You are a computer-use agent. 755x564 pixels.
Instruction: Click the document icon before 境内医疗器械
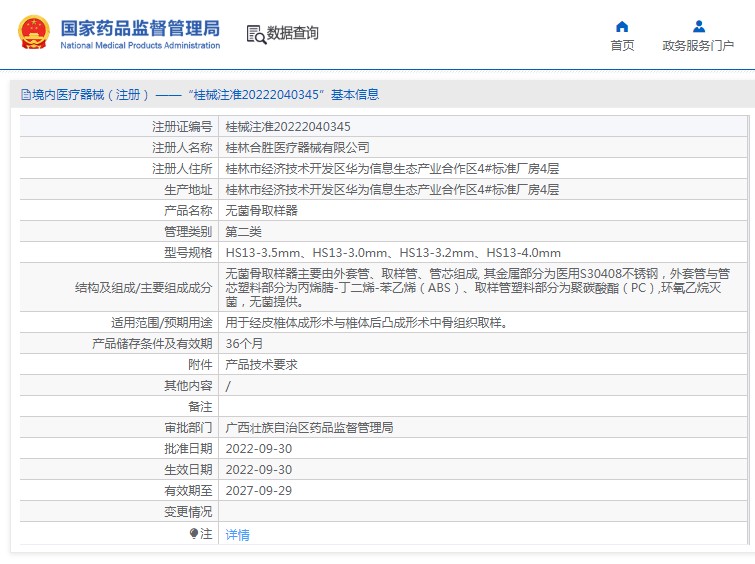(x=26, y=94)
